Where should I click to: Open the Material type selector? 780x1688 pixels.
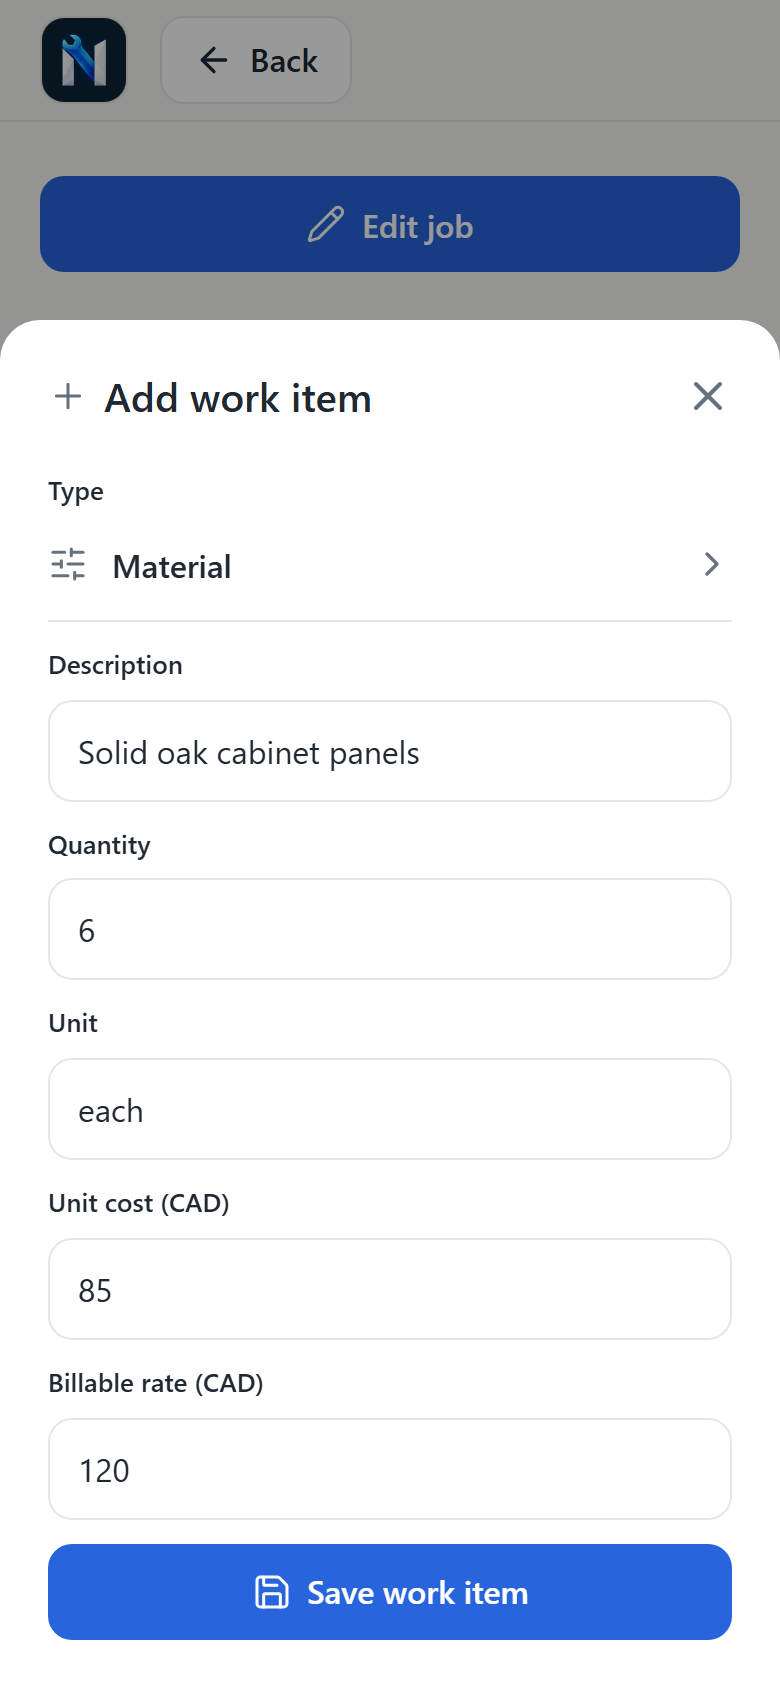[x=390, y=566]
